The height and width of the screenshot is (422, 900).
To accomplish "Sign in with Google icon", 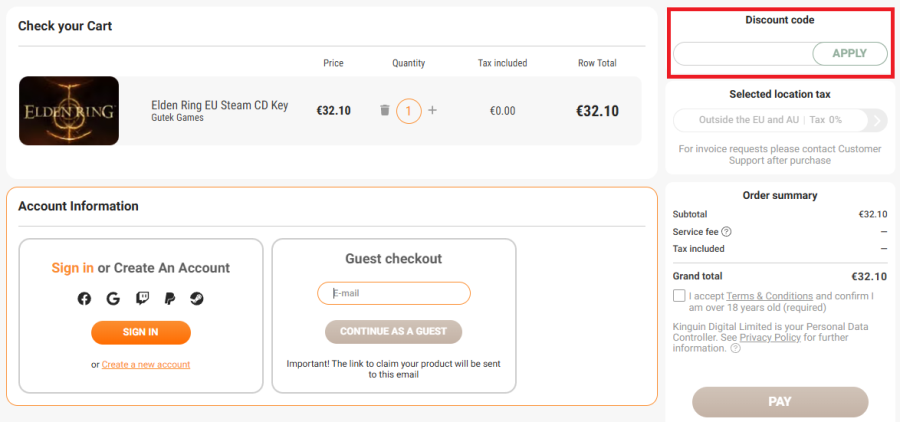I will [x=113, y=298].
